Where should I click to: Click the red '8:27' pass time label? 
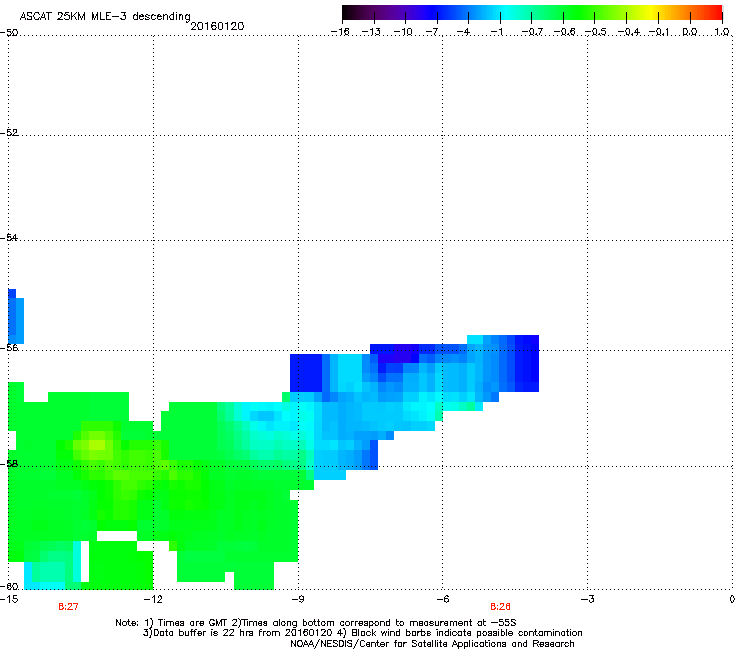68,607
